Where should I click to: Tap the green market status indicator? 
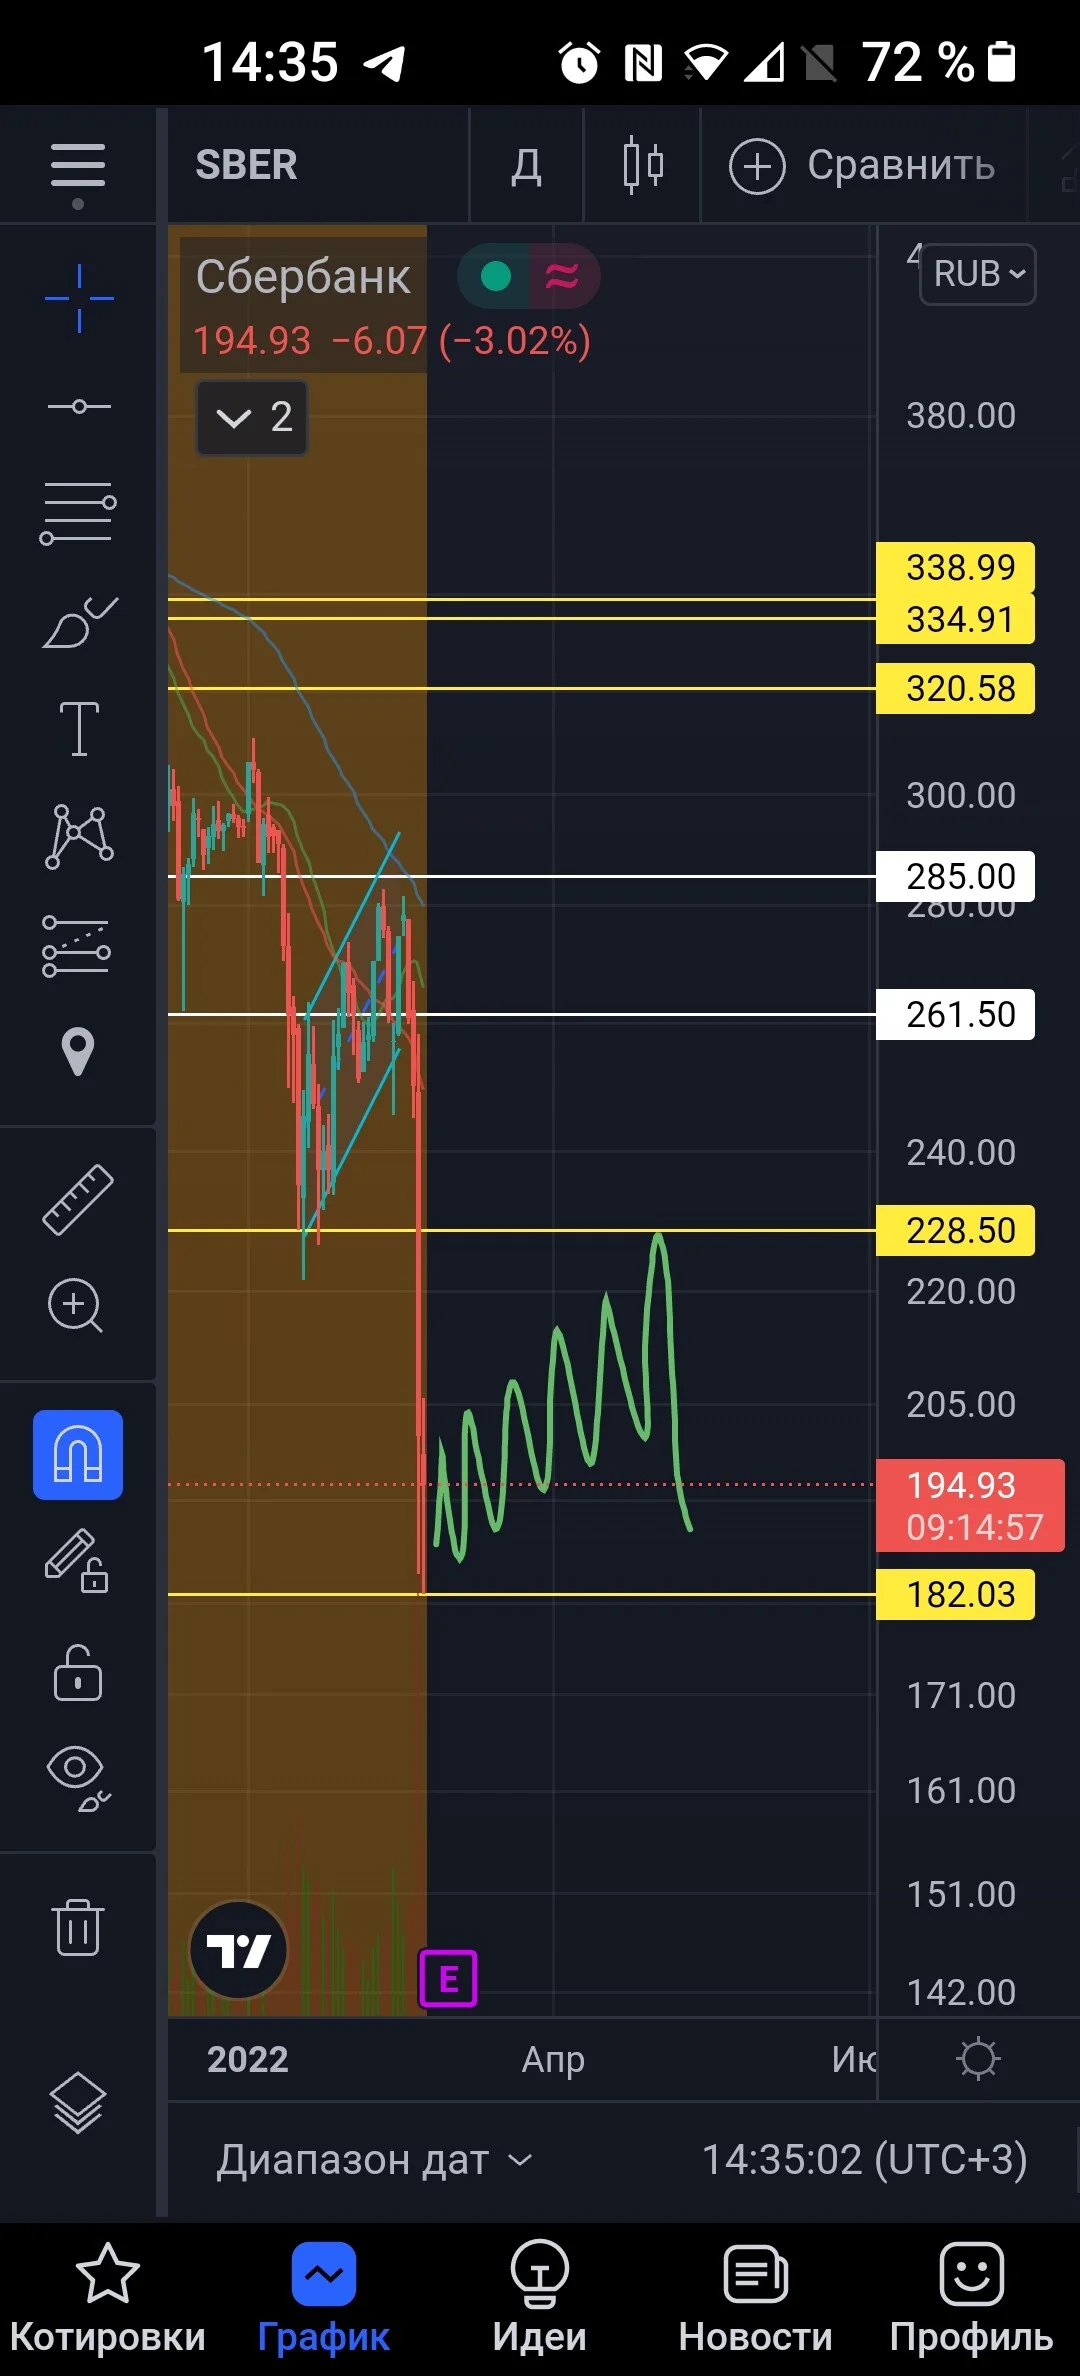click(496, 276)
